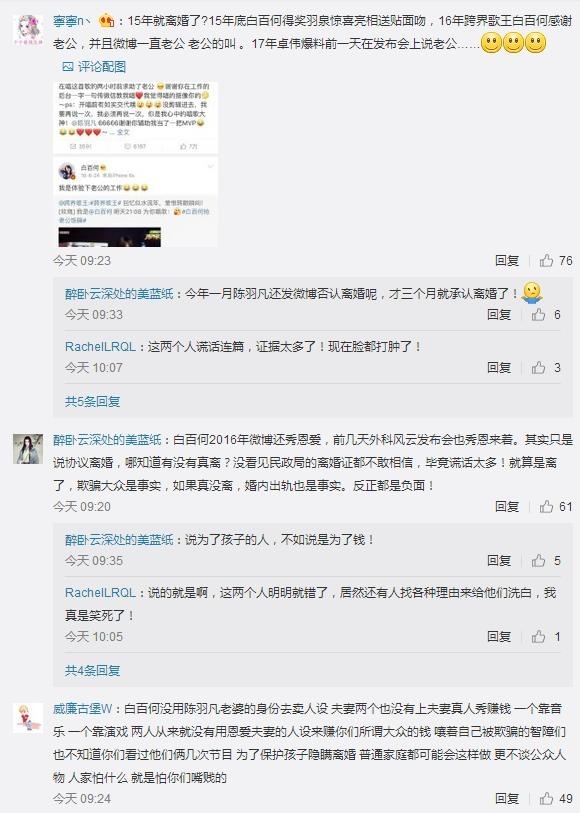This screenshot has width=580, height=813.
Task: Like RachelLRQL's 10:07 reply
Action: 546,368
